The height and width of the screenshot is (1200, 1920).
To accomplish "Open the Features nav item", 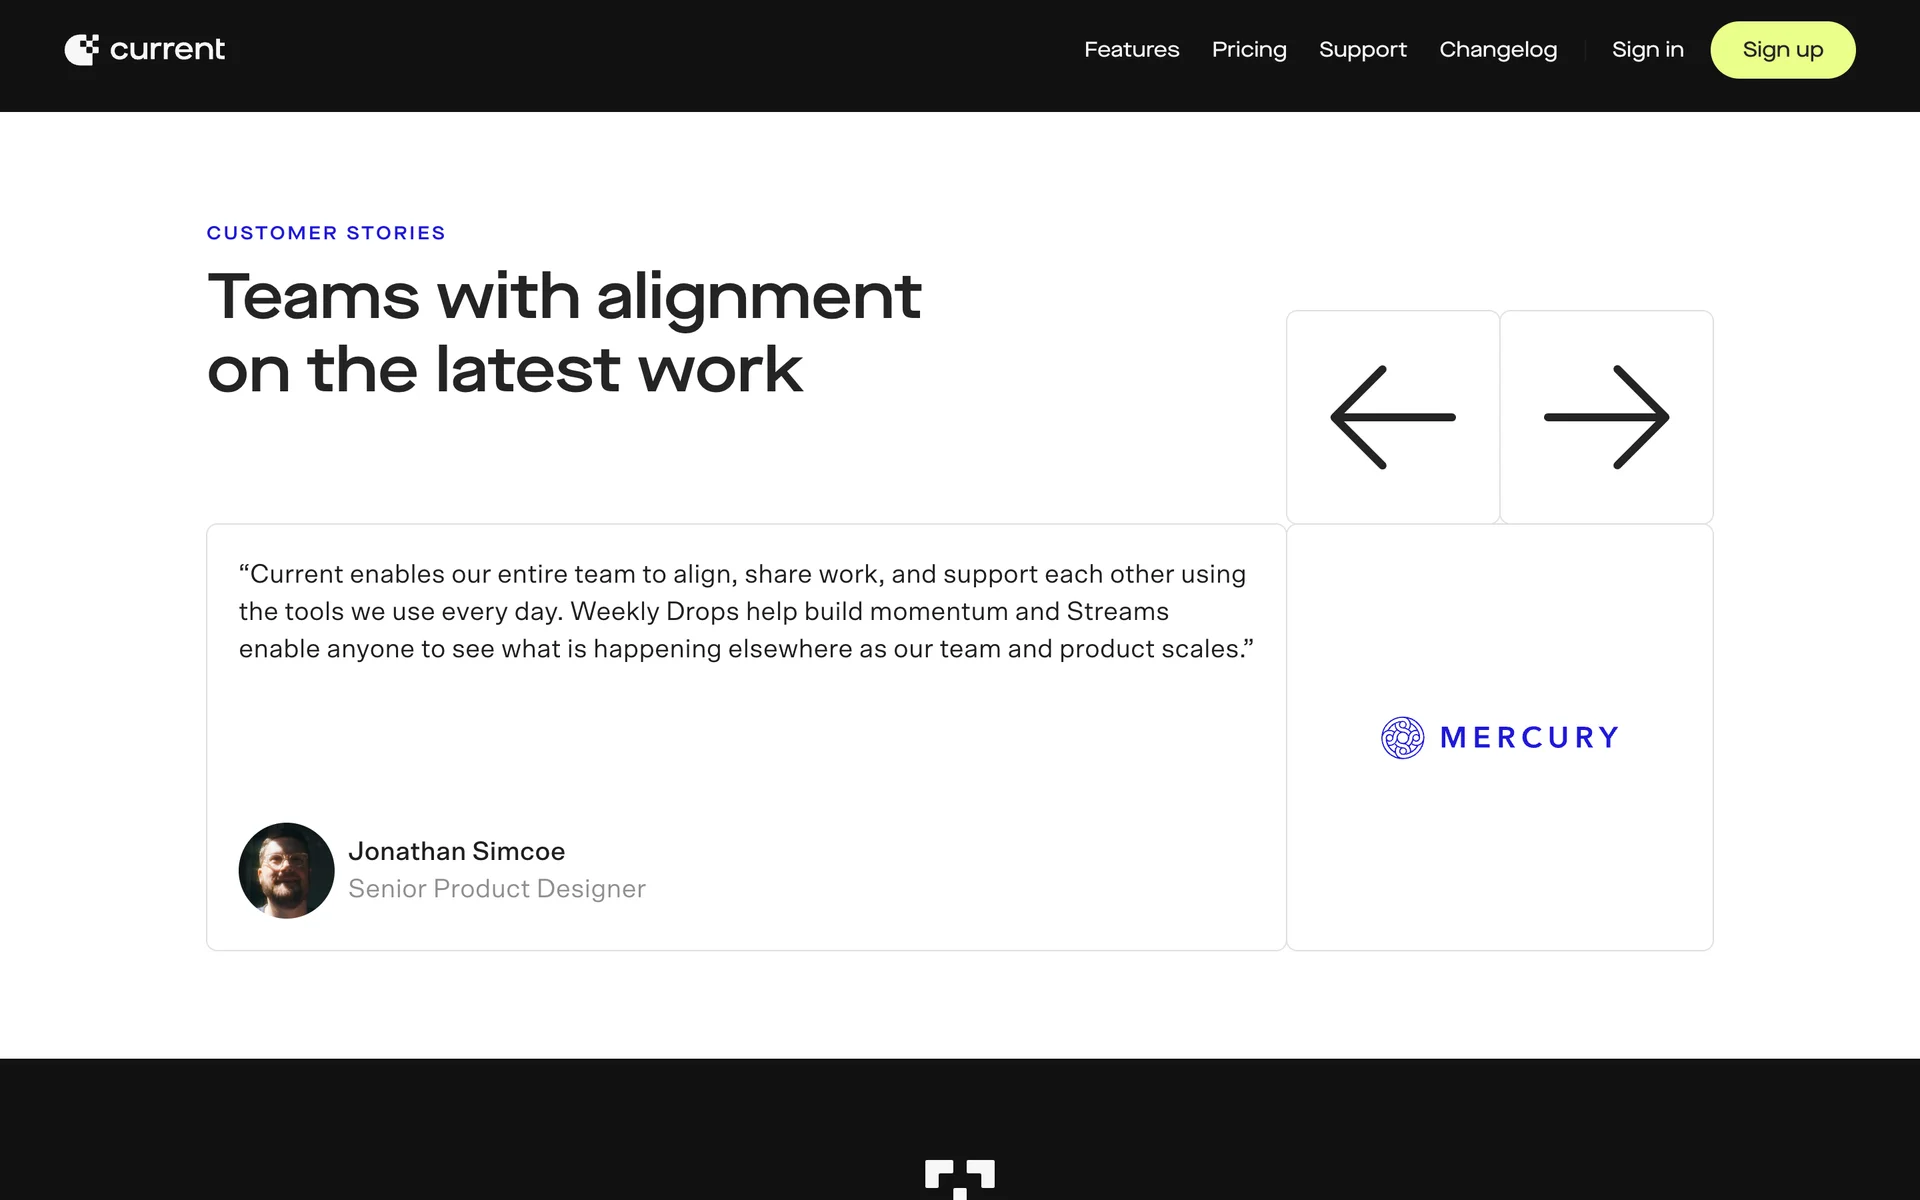I will click(1131, 50).
